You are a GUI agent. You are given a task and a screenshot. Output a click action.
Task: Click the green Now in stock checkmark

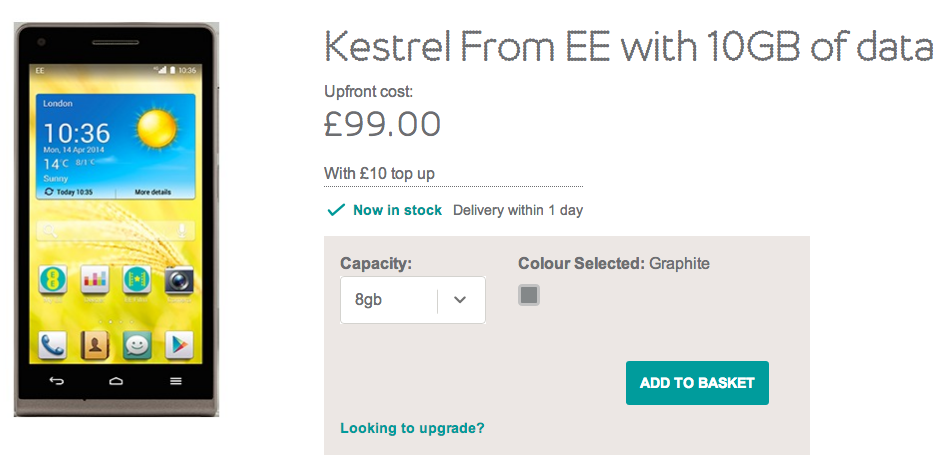pyautogui.click(x=336, y=210)
